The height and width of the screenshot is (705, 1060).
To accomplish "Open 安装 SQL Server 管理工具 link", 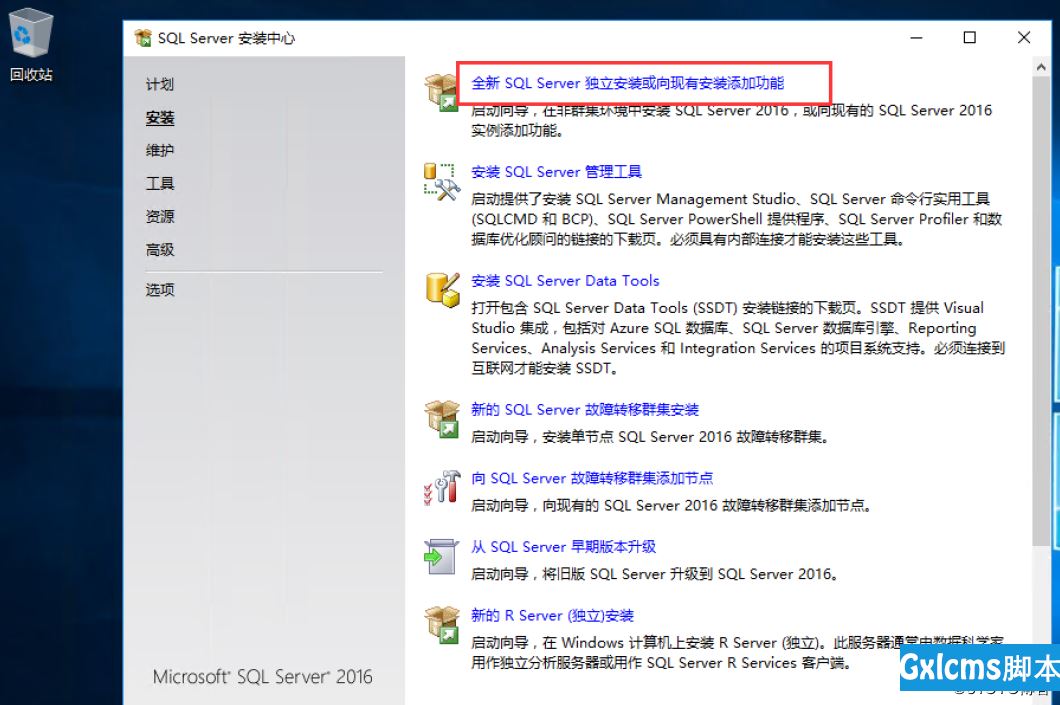I will point(556,172).
